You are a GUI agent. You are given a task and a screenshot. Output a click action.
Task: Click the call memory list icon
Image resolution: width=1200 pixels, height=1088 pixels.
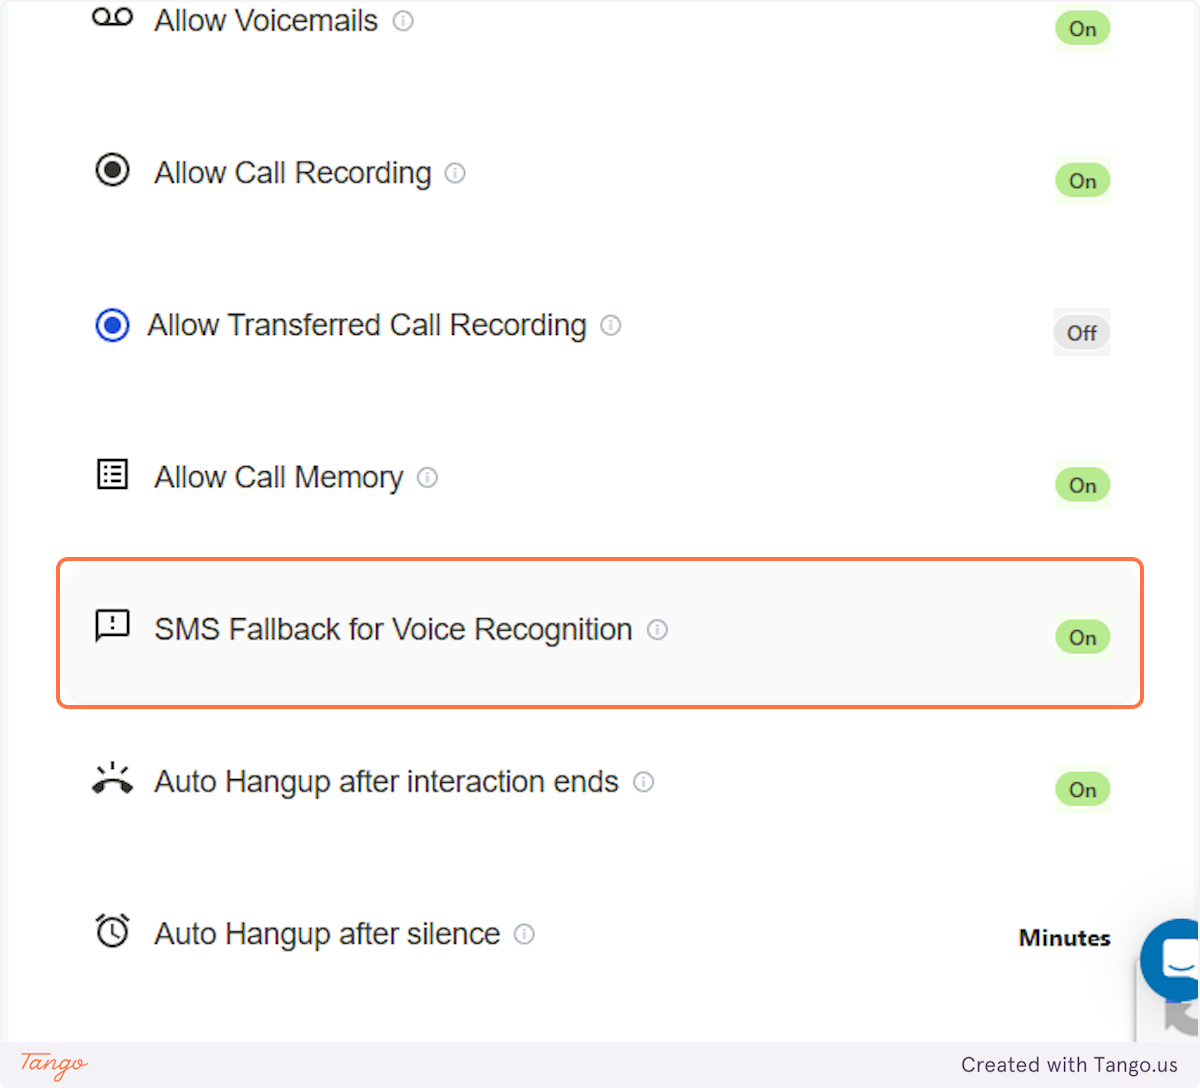112,475
